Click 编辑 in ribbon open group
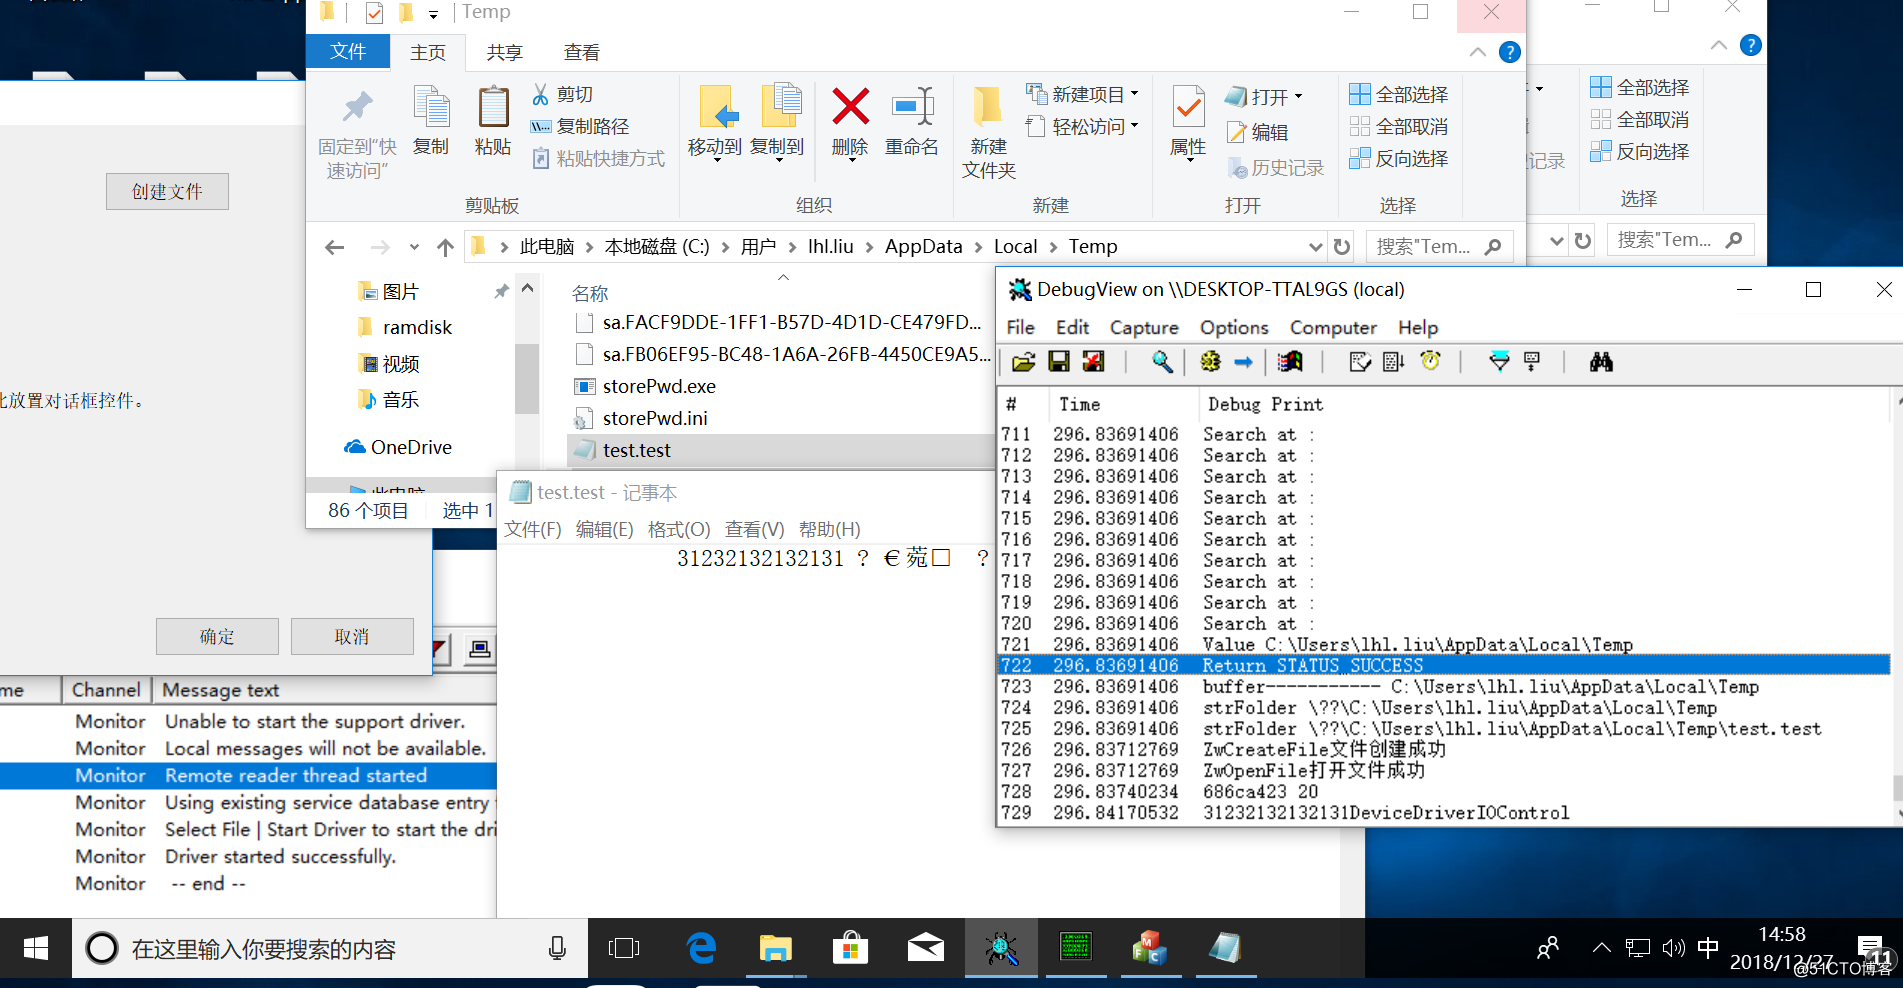This screenshot has height=988, width=1903. tap(1258, 132)
